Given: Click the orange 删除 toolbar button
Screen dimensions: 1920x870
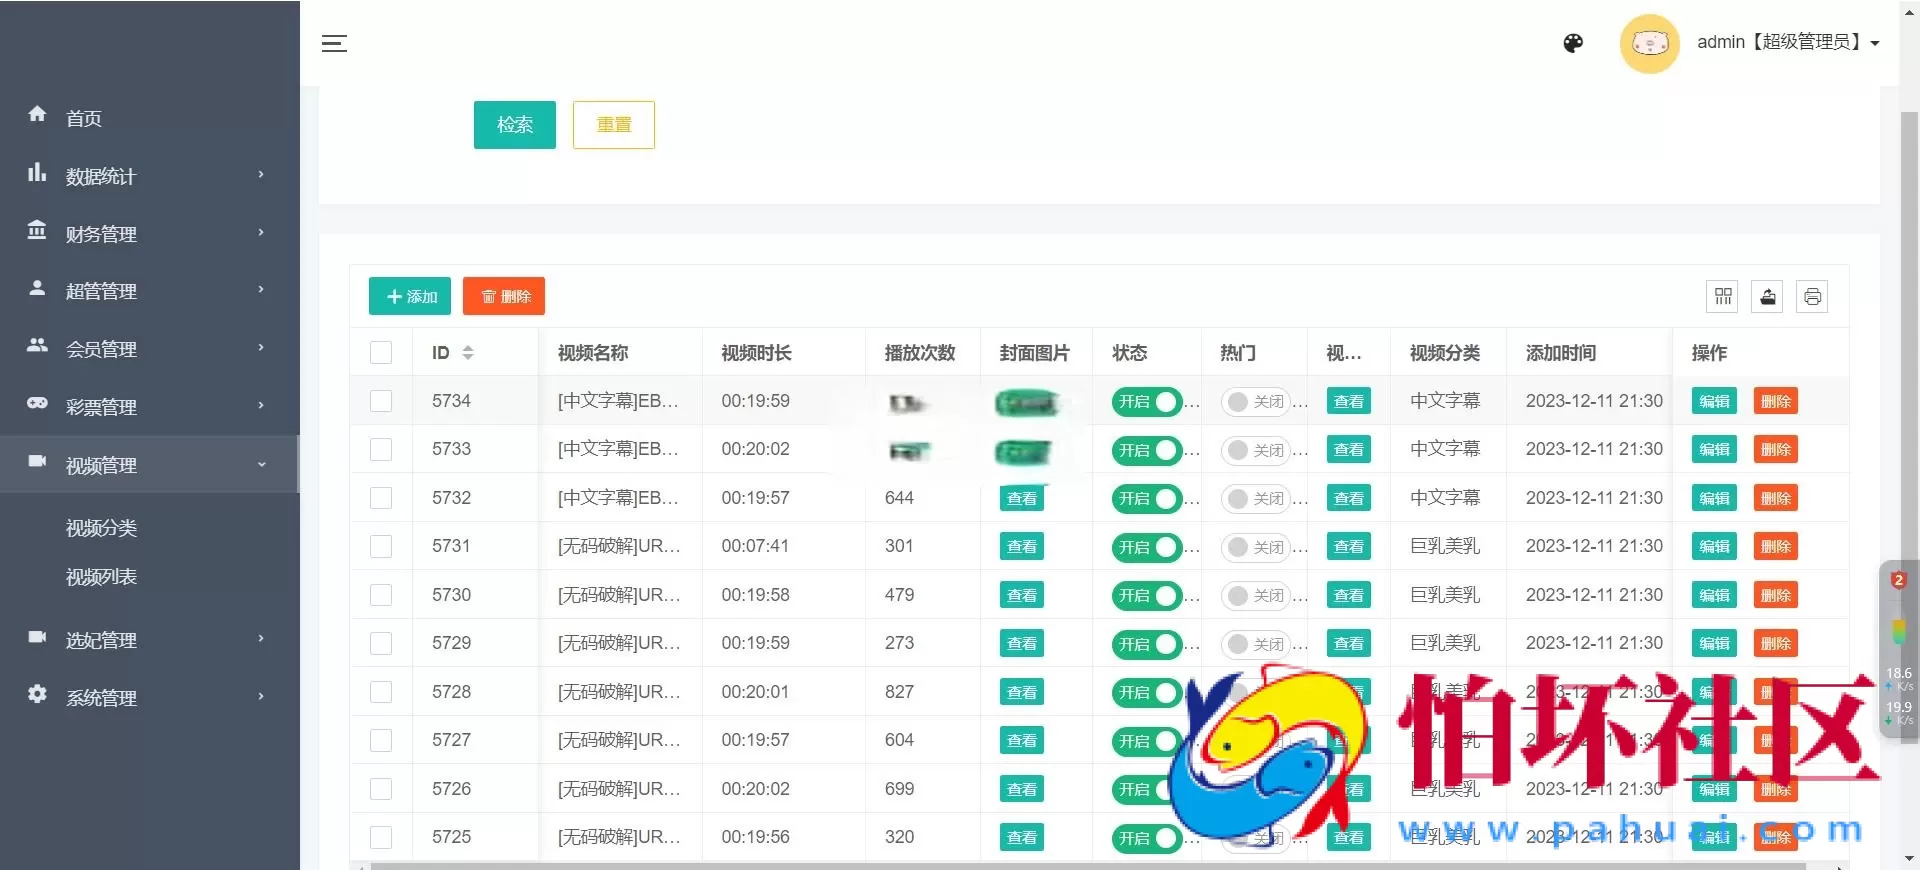Looking at the screenshot, I should (x=504, y=296).
